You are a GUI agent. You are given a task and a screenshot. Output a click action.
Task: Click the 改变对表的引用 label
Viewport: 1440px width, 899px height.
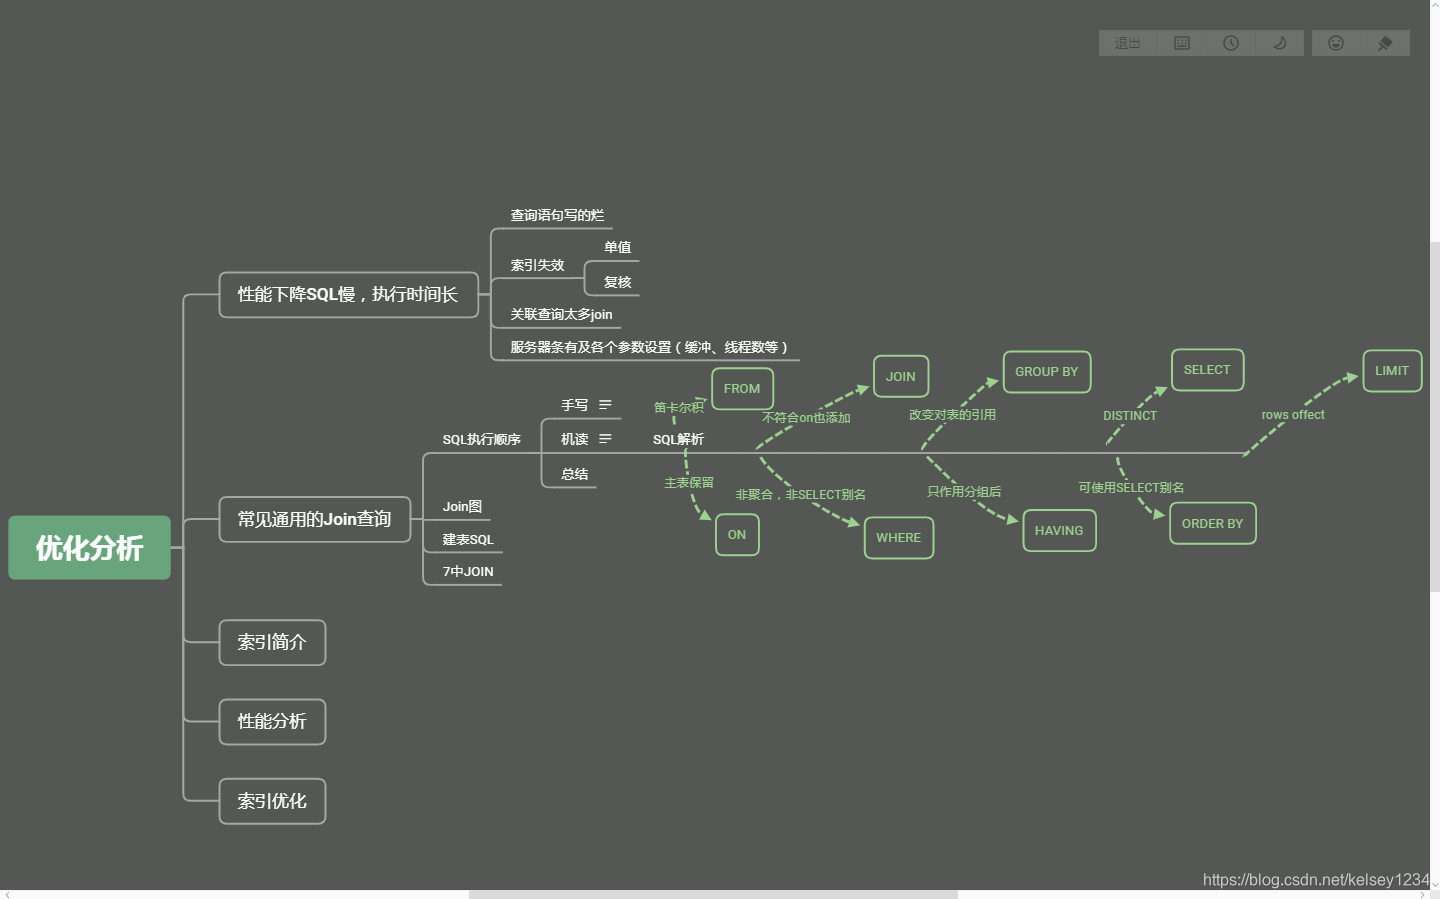(x=952, y=415)
